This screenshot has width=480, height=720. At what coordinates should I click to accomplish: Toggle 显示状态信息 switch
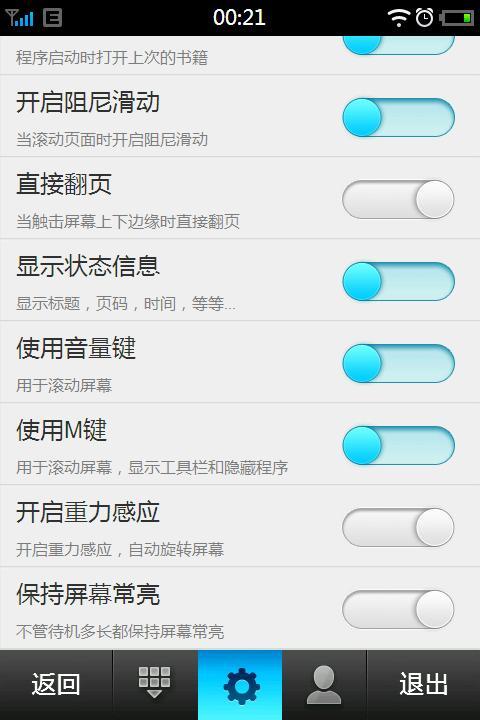tap(398, 281)
